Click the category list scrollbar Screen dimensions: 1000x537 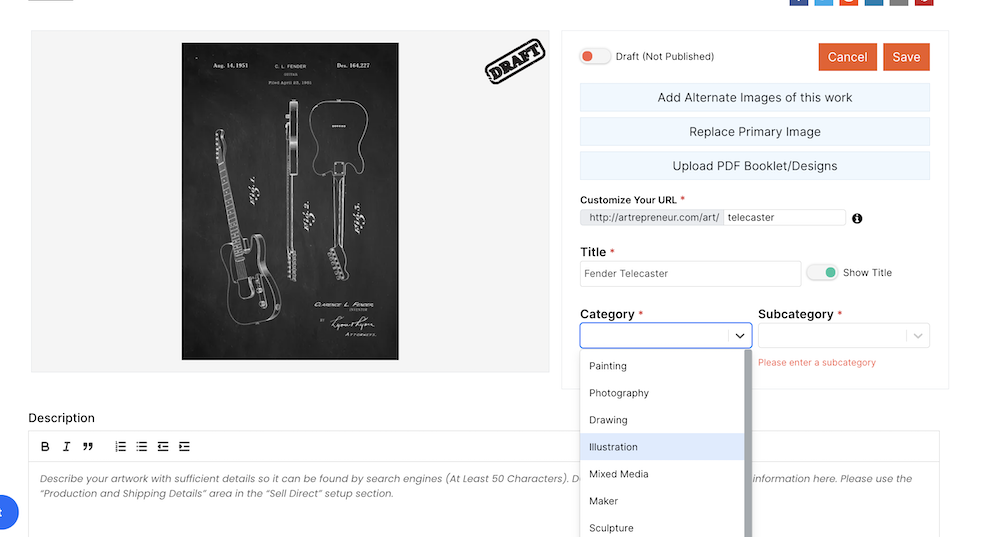click(748, 443)
